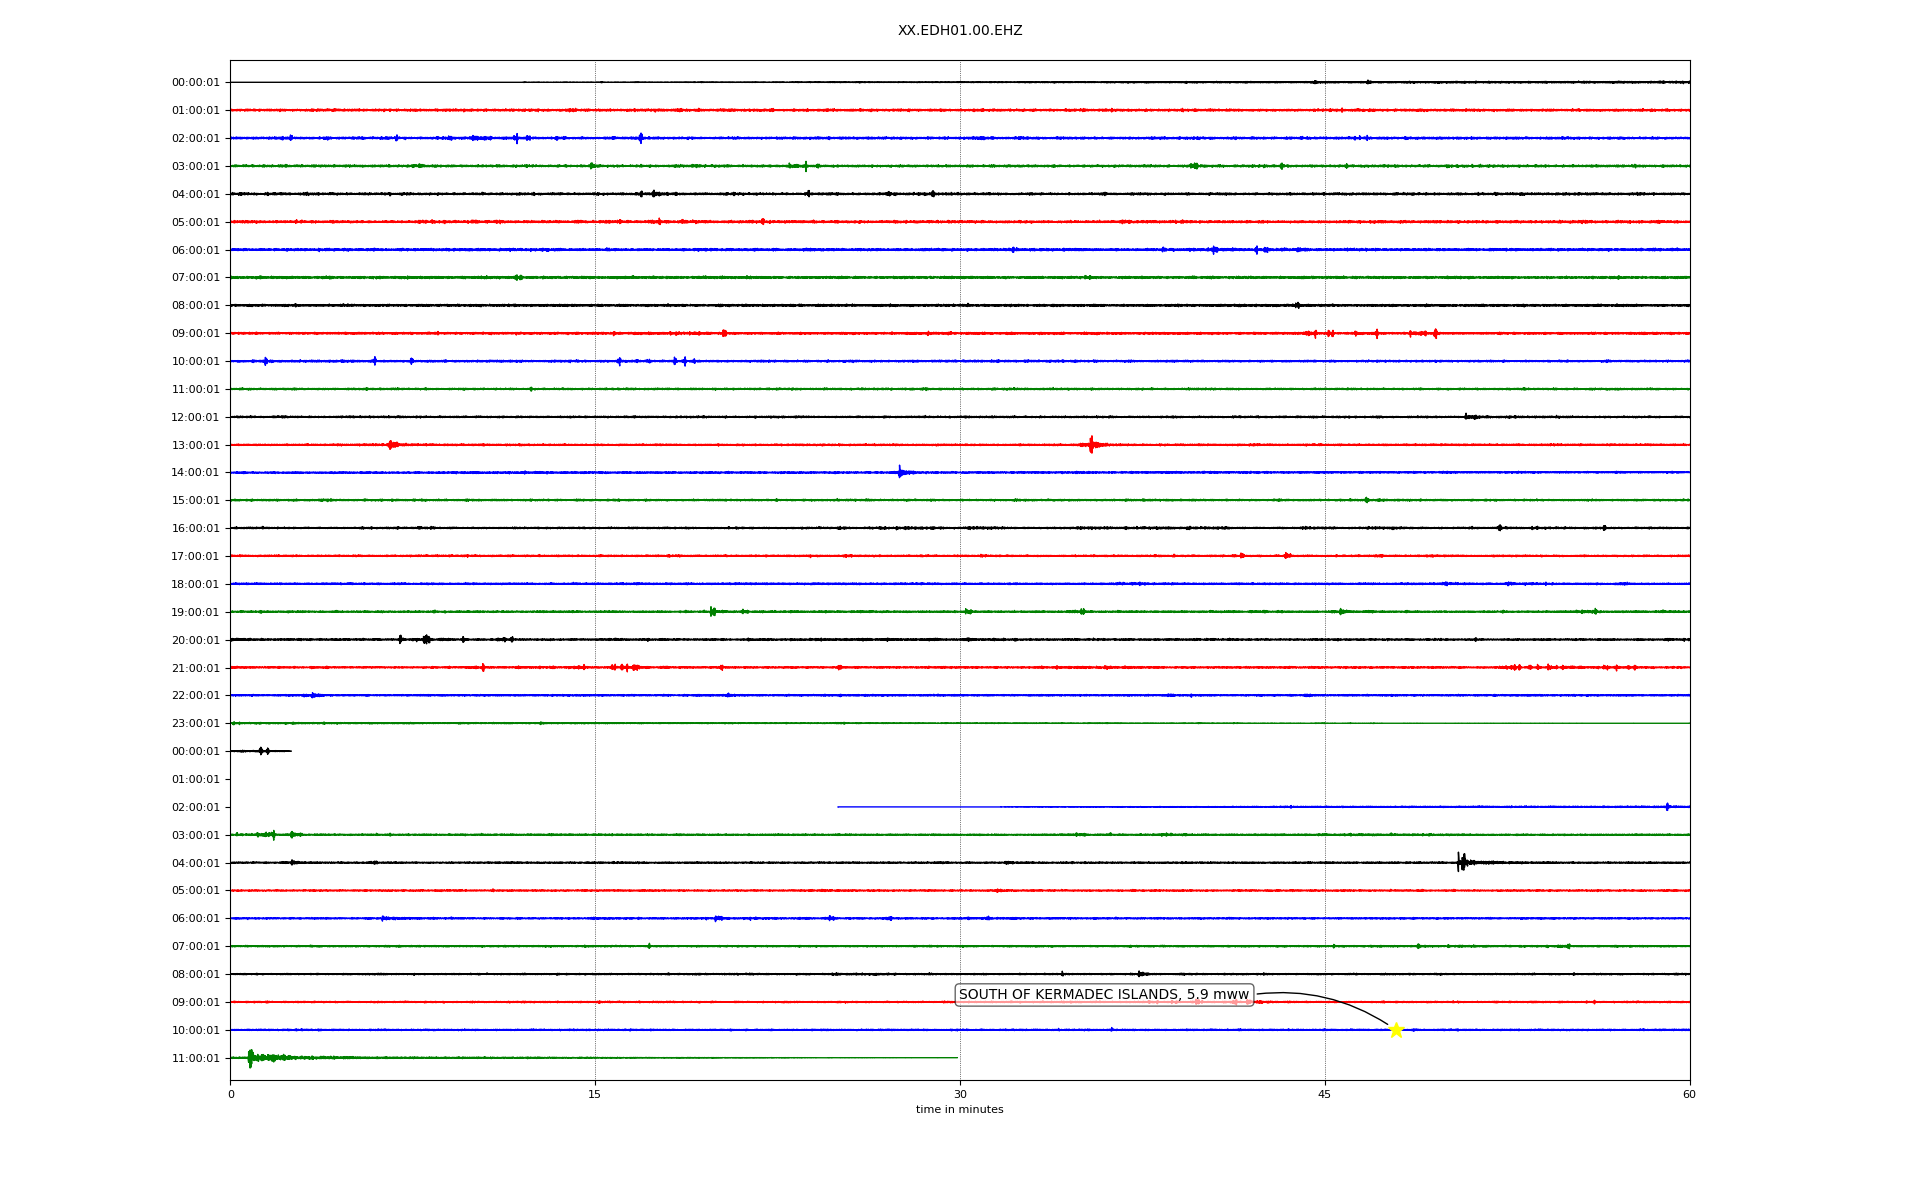This screenshot has width=1920, height=1200.
Task: Click the 15 tick on the x-axis
Action: (x=595, y=1094)
